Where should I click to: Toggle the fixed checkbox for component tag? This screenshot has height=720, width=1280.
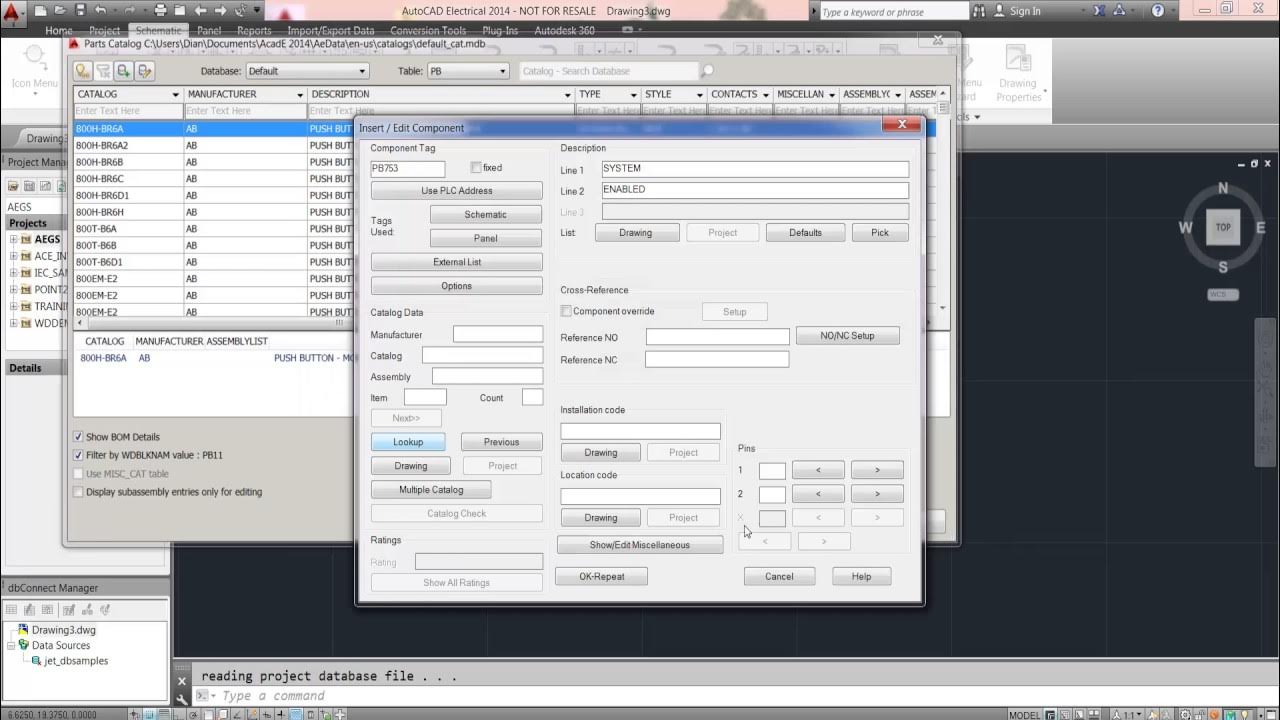coord(476,168)
